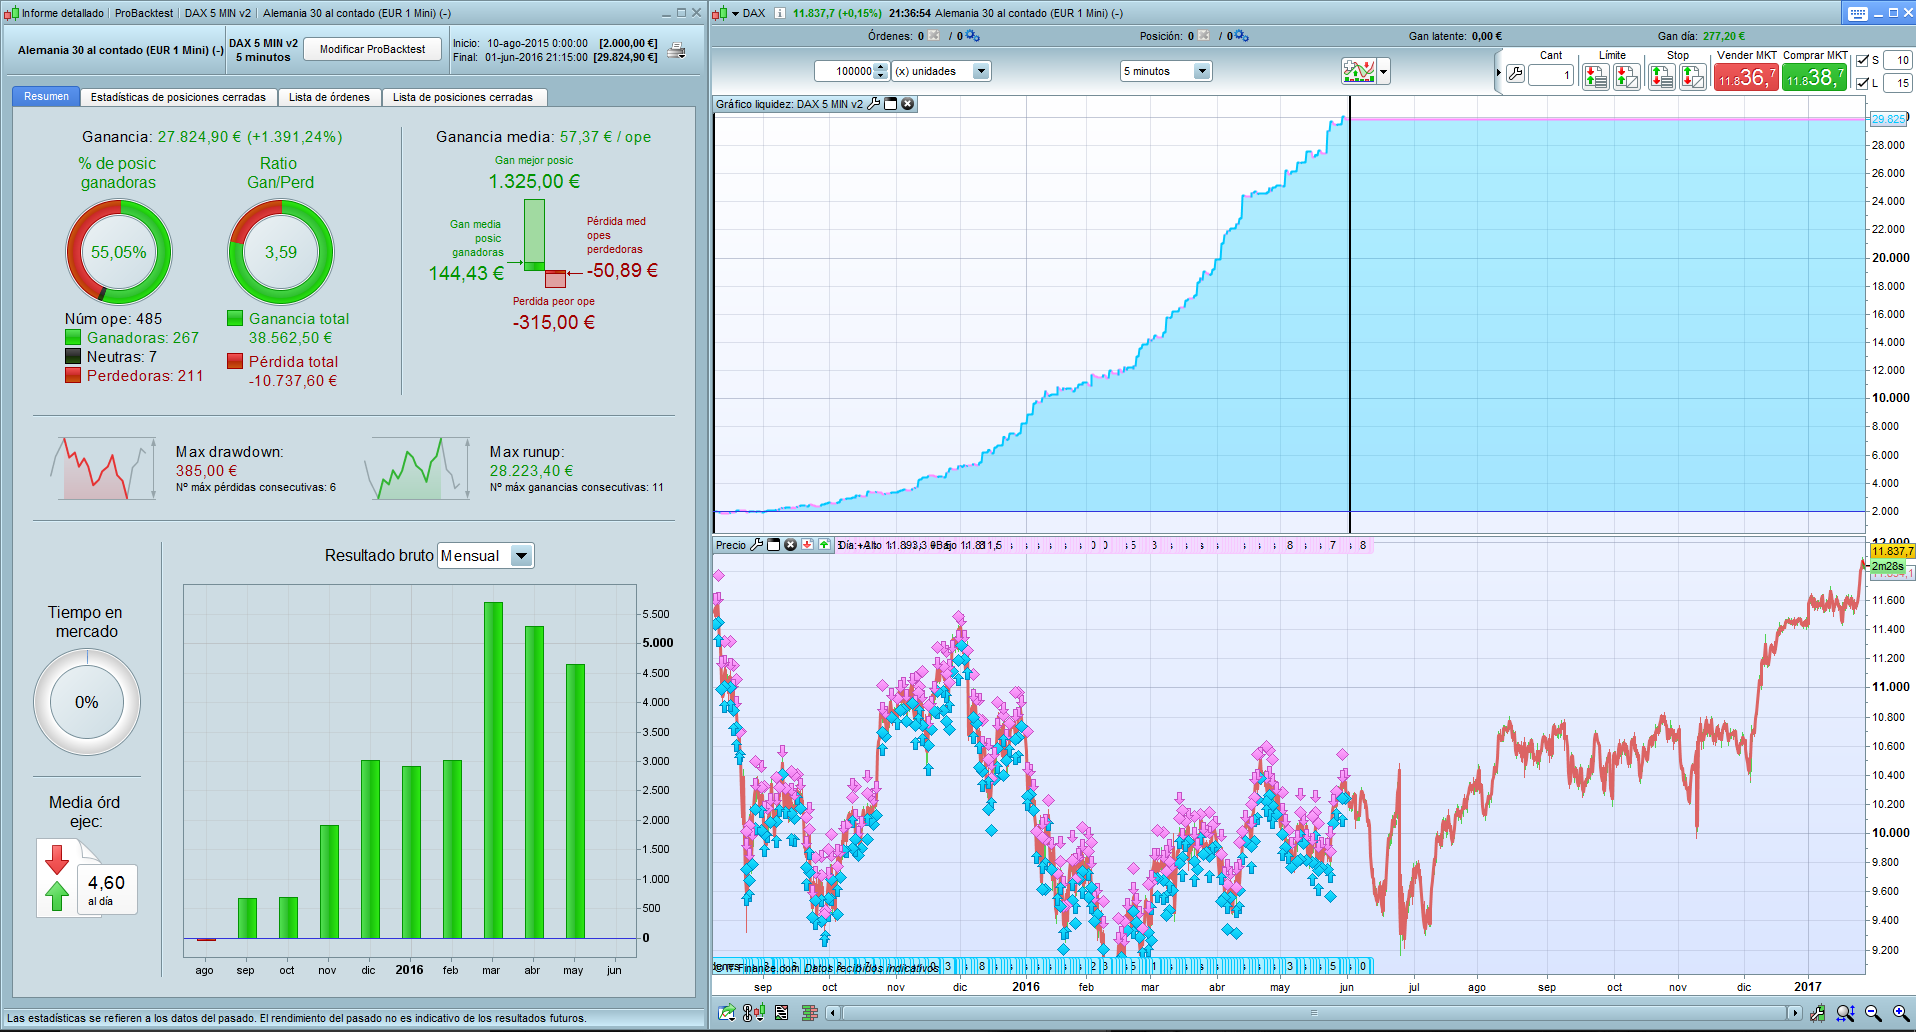The height and width of the screenshot is (1032, 1916).
Task: Toggle the L checkbox
Action: tap(1862, 83)
